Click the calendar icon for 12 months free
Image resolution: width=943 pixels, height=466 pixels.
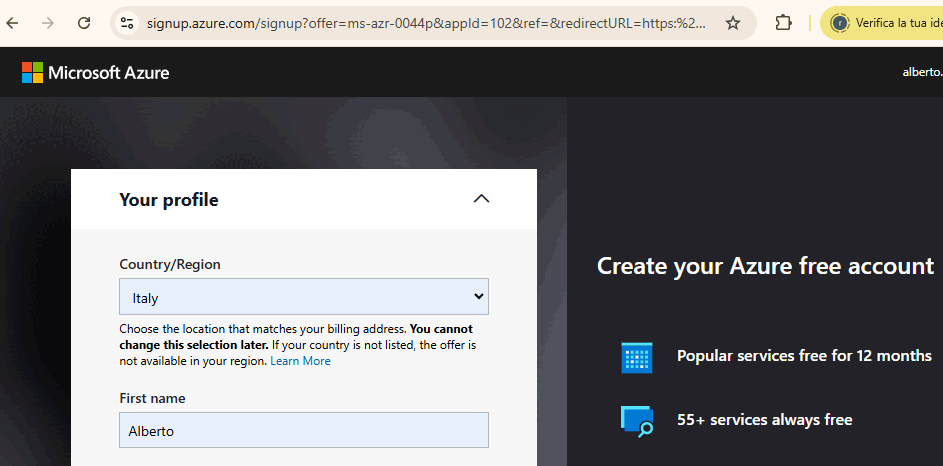point(636,357)
